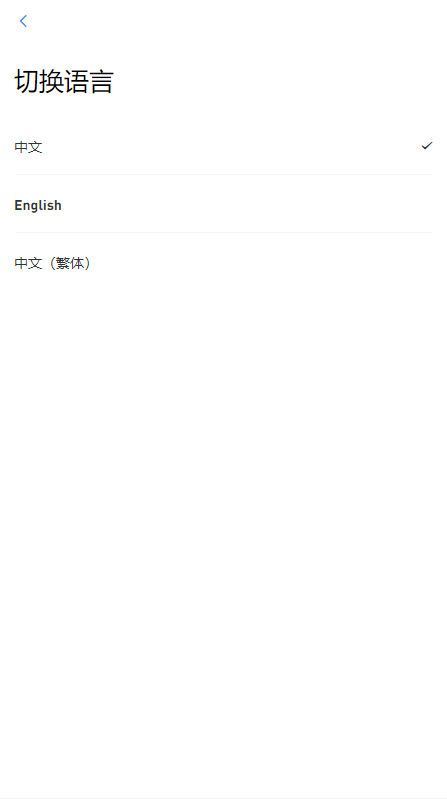
Task: Click the 切换语言 heading text
Action: [64, 82]
